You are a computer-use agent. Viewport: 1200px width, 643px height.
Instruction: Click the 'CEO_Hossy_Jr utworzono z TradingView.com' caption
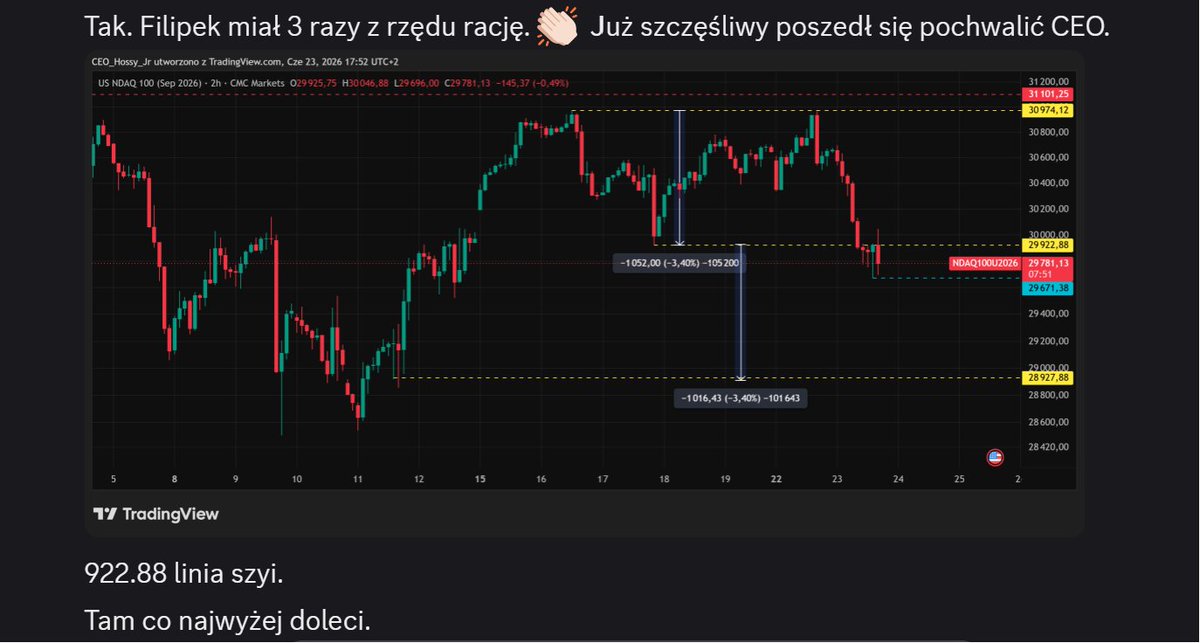pyautogui.click(x=185, y=63)
